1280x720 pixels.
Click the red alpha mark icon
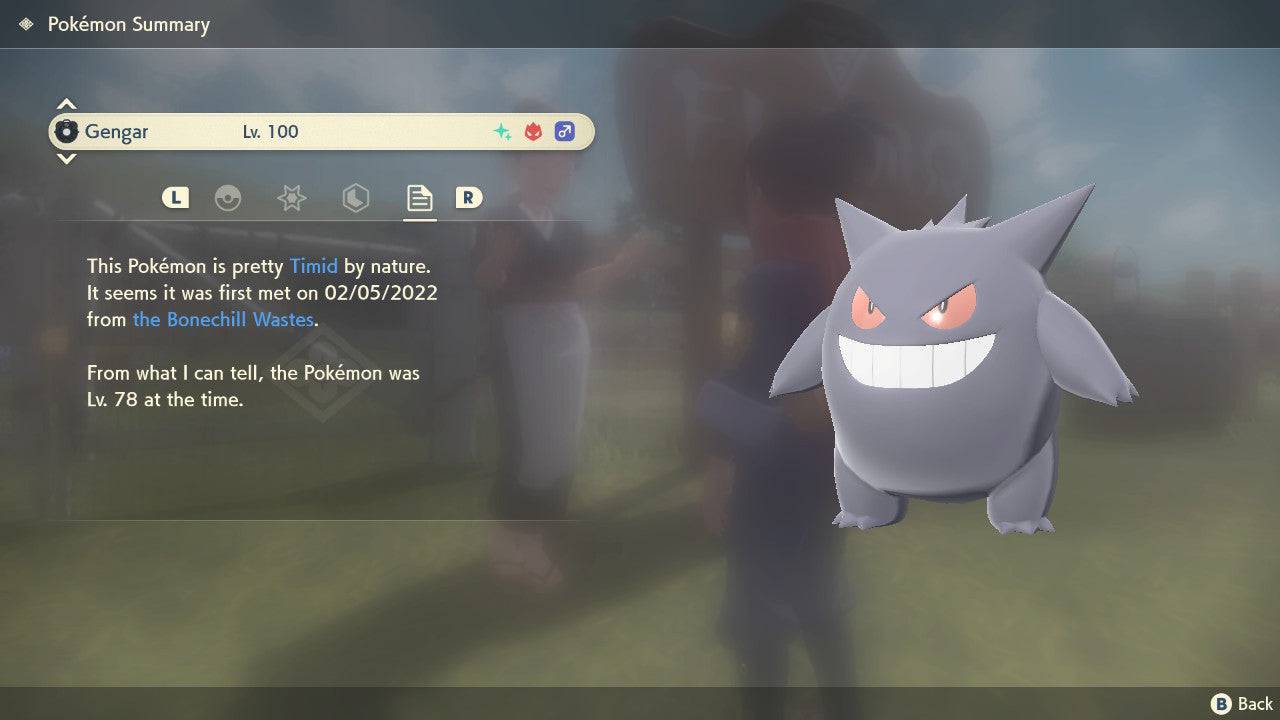click(x=533, y=131)
